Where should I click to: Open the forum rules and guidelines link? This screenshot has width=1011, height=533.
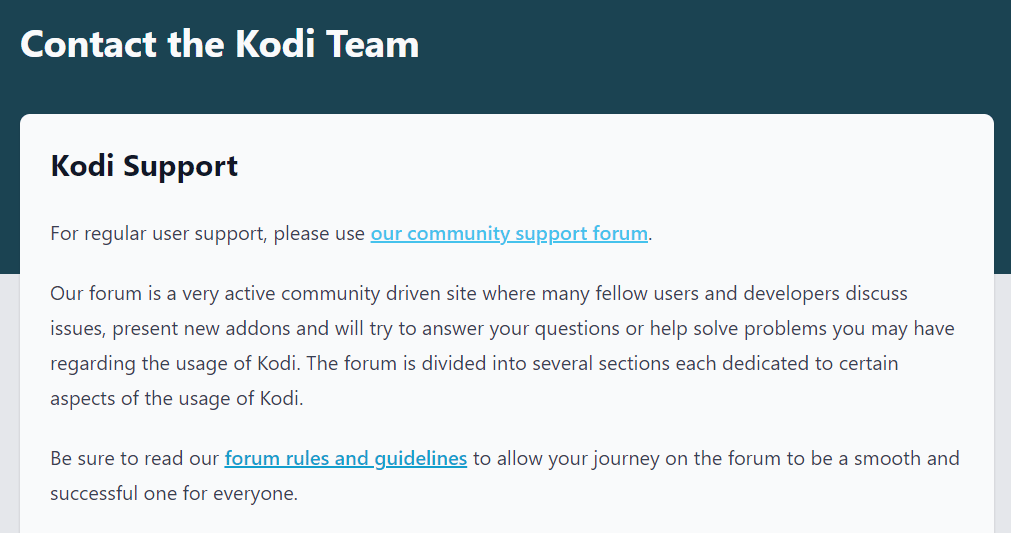click(x=346, y=458)
